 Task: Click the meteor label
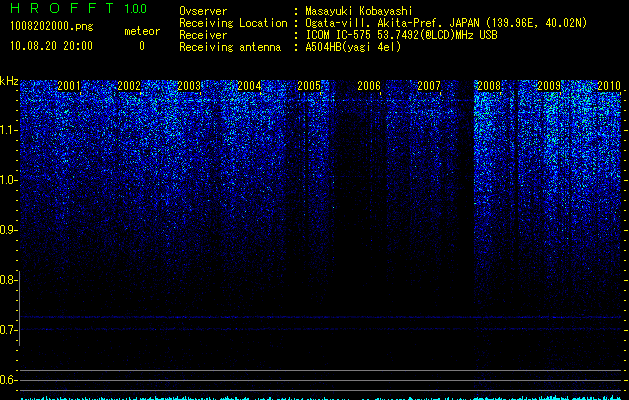(142, 31)
